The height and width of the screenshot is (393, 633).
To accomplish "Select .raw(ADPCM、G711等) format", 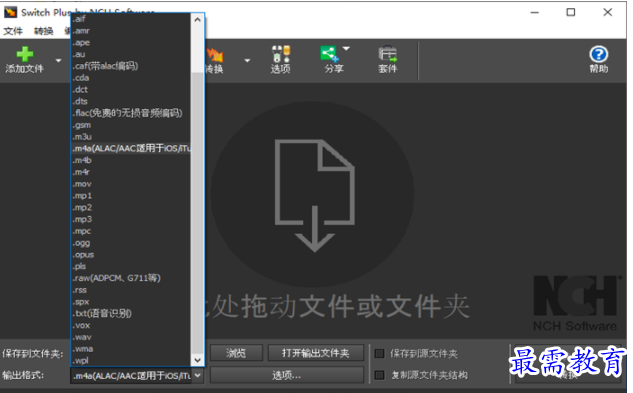I will coord(131,278).
